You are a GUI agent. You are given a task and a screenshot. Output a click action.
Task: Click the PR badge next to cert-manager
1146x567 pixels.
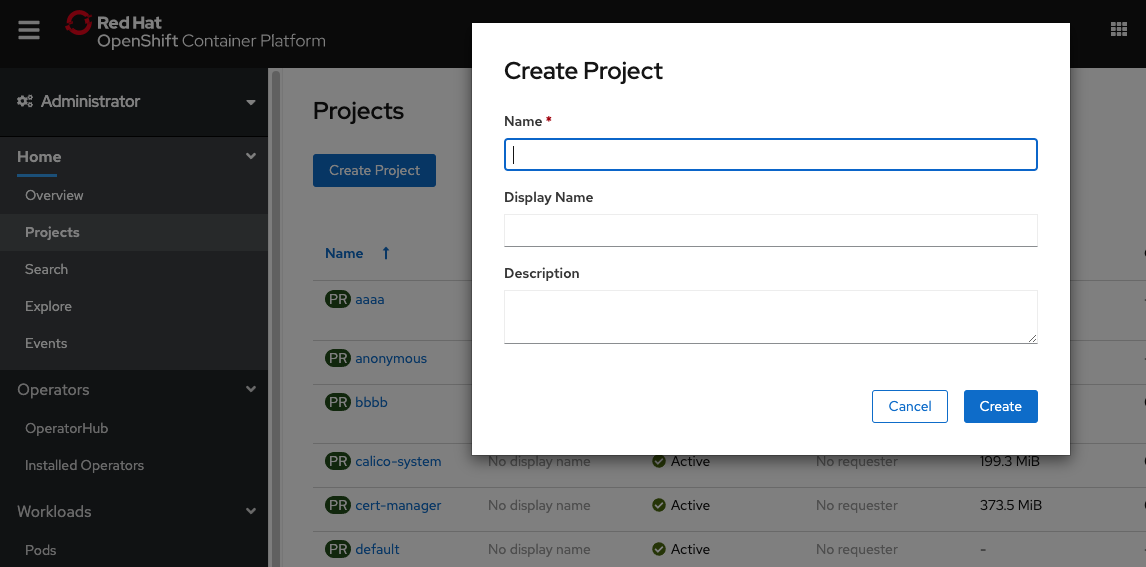pyautogui.click(x=338, y=505)
